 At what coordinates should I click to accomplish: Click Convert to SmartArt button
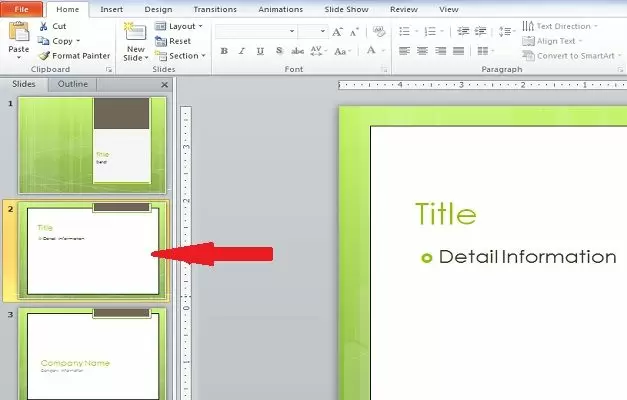click(x=572, y=56)
